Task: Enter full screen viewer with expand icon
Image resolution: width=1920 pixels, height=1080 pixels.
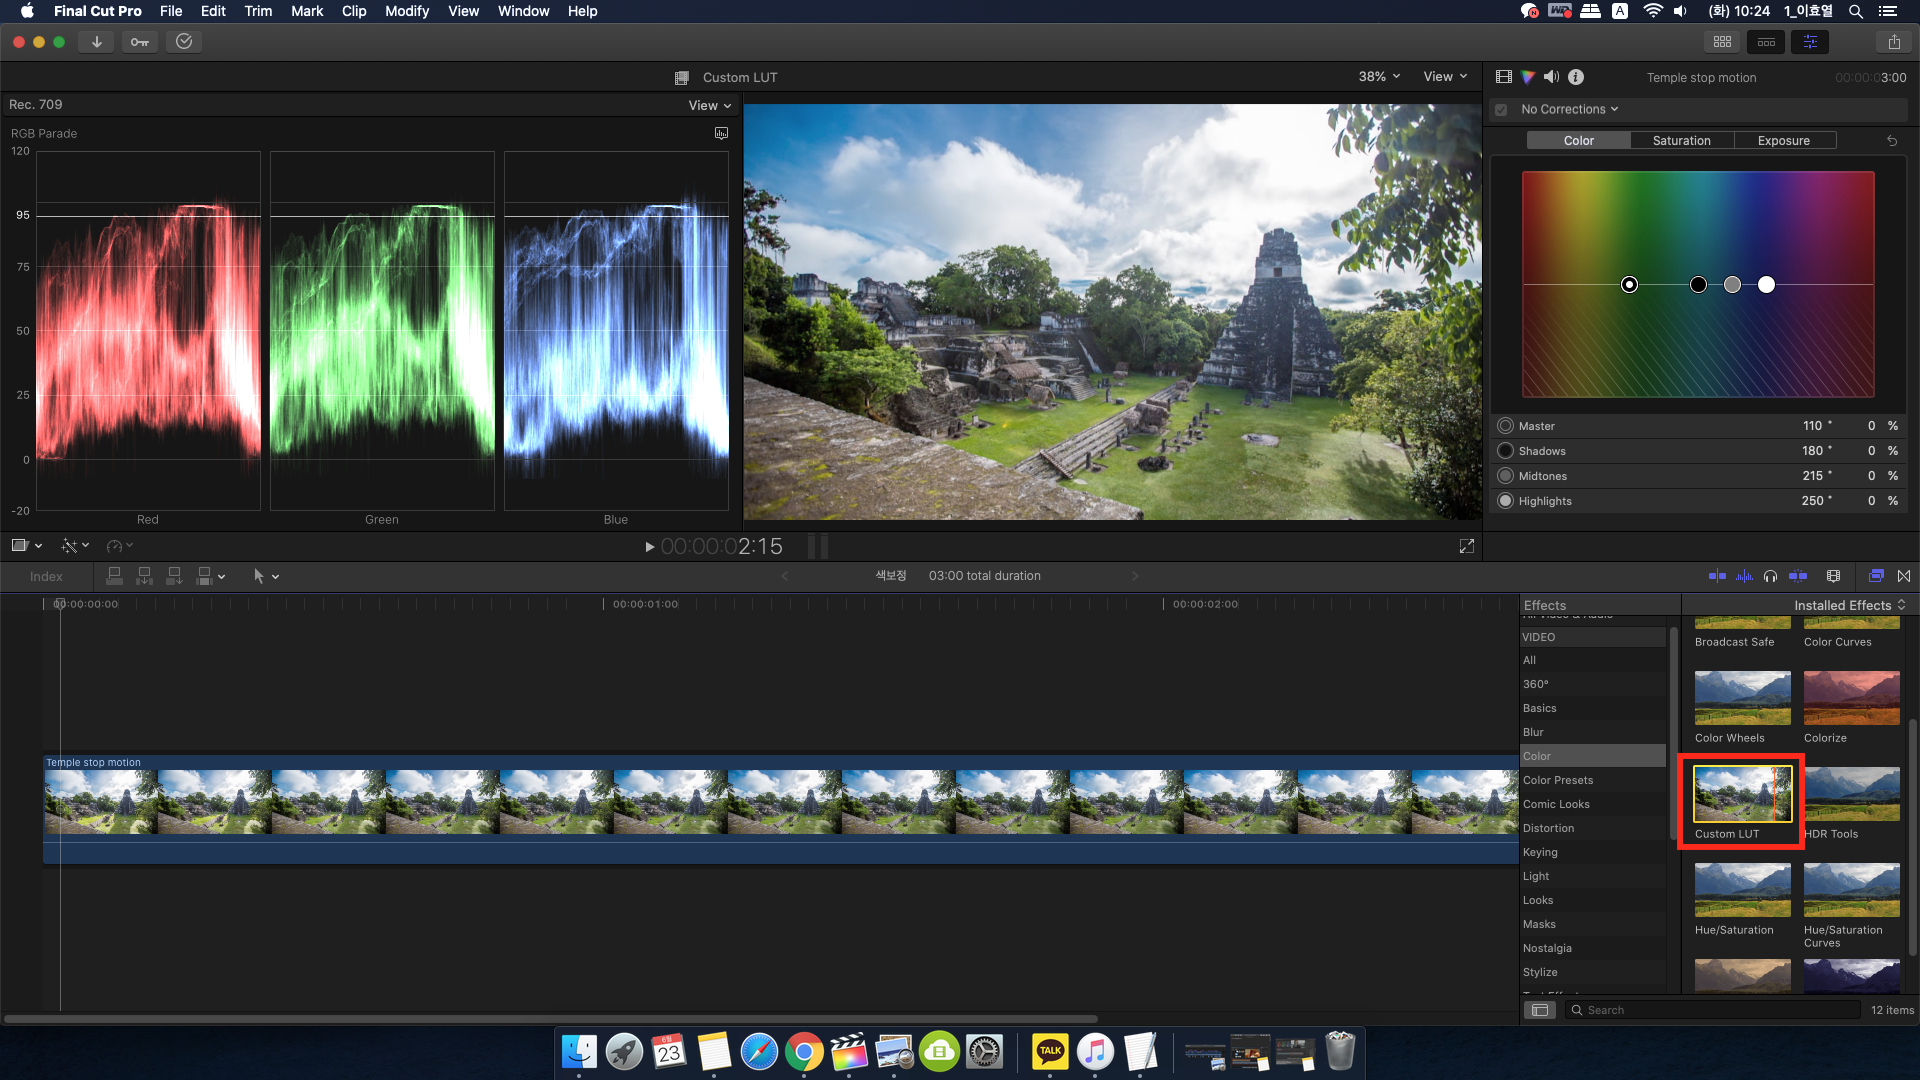Action: (x=1467, y=546)
